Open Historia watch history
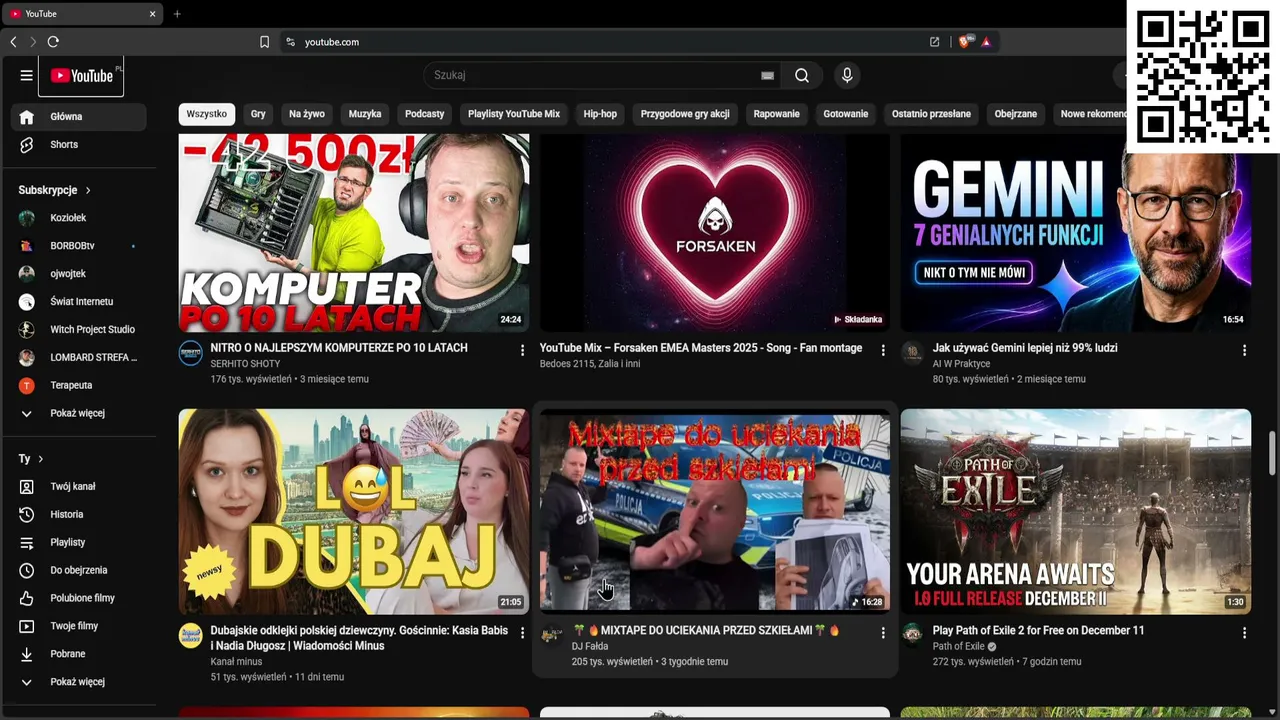This screenshot has height=720, width=1280. point(79,514)
